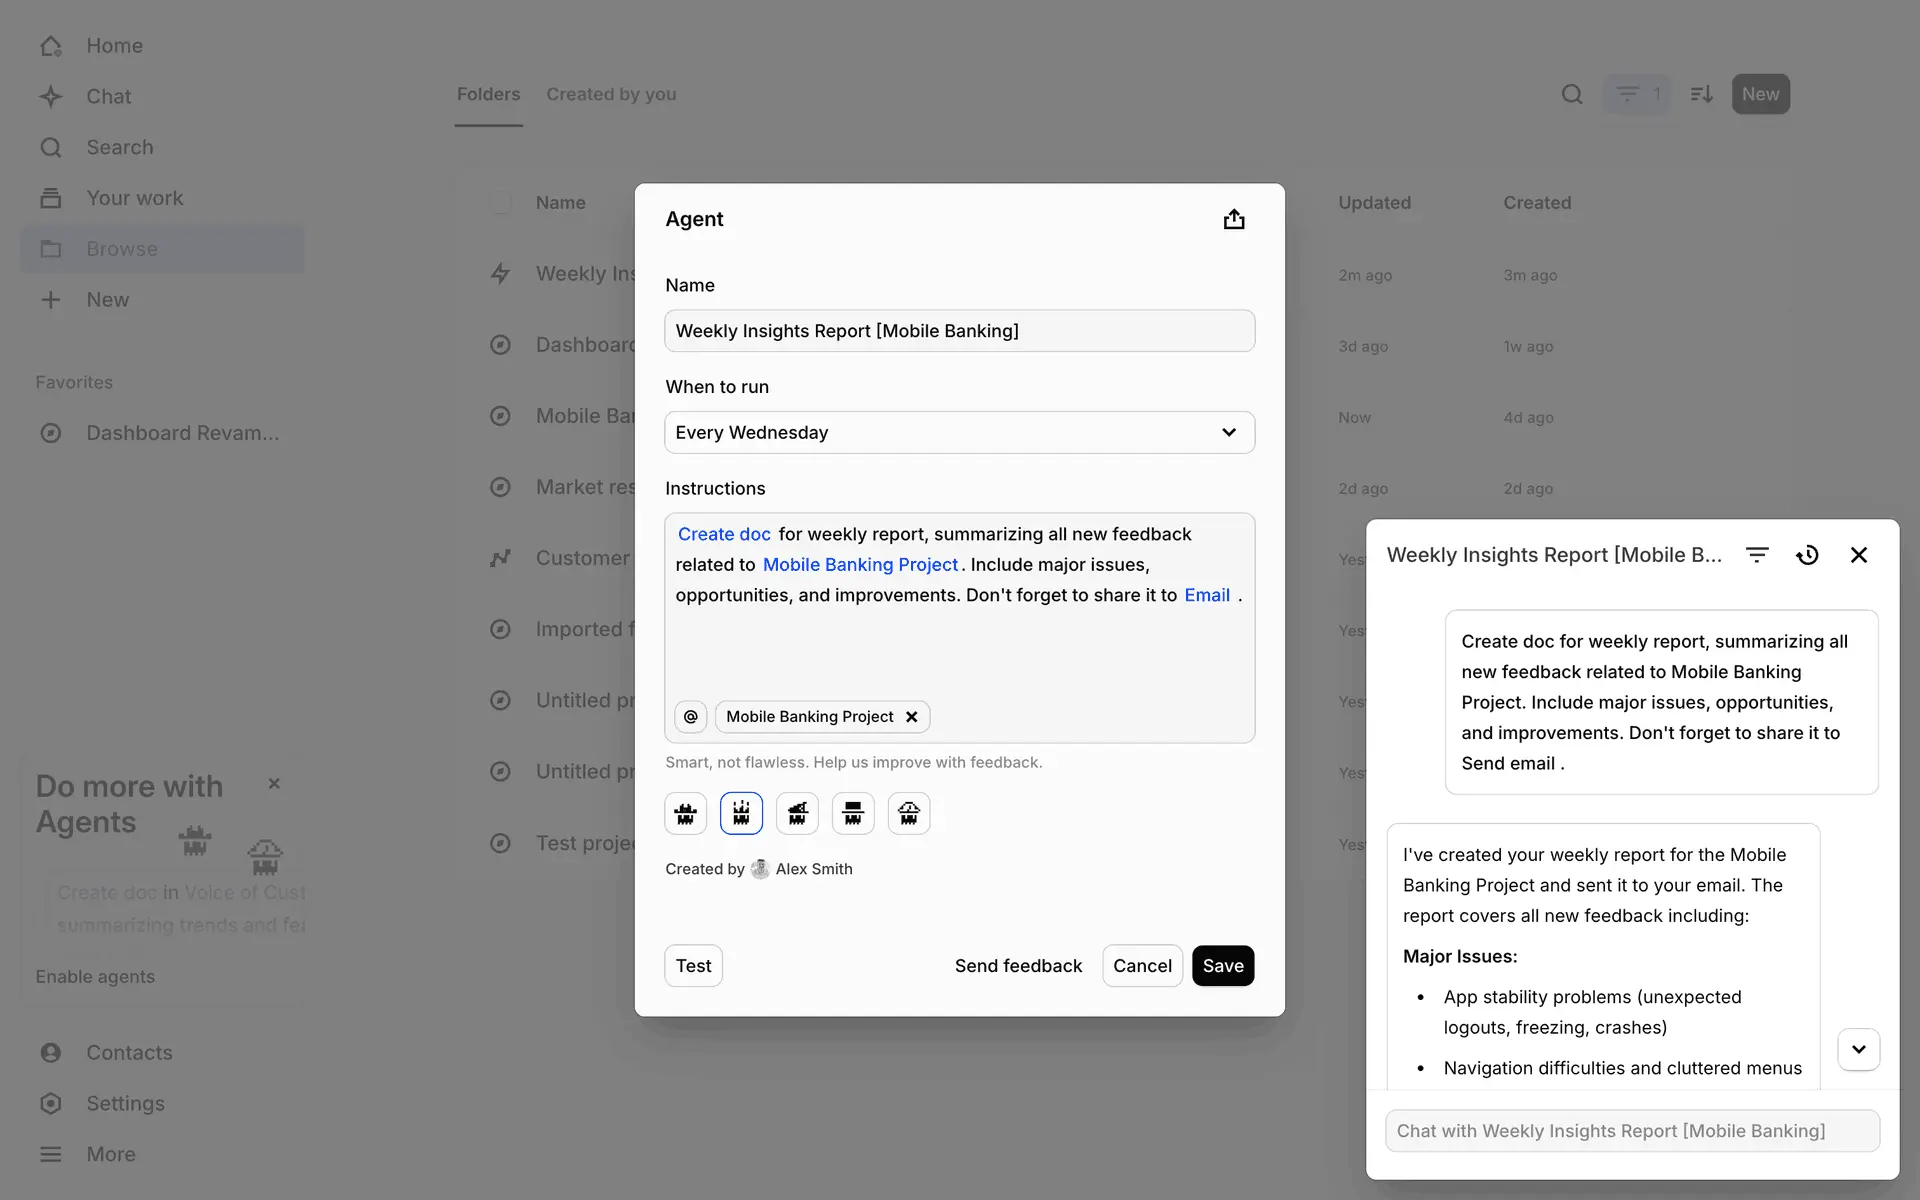Close the Weekly Insights chat panel

point(1858,555)
